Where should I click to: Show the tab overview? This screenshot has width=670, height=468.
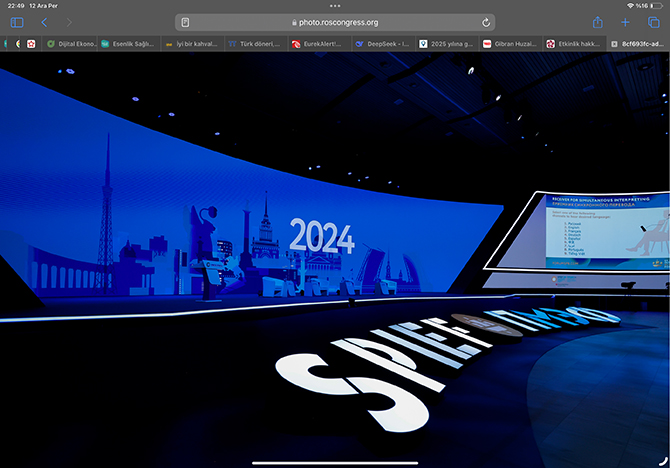coord(654,22)
